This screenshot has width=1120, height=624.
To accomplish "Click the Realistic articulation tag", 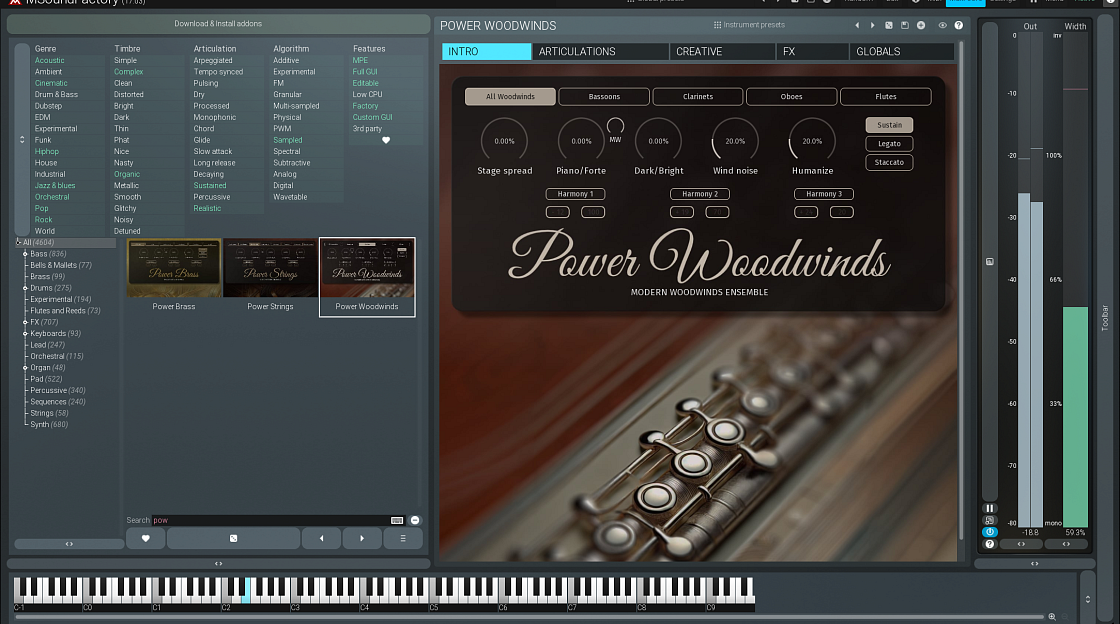I will point(207,208).
